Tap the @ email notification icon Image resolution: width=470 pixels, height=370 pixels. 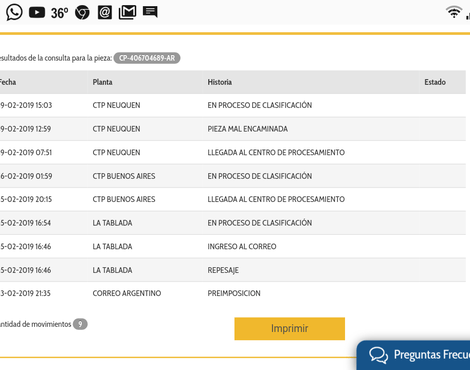point(105,13)
